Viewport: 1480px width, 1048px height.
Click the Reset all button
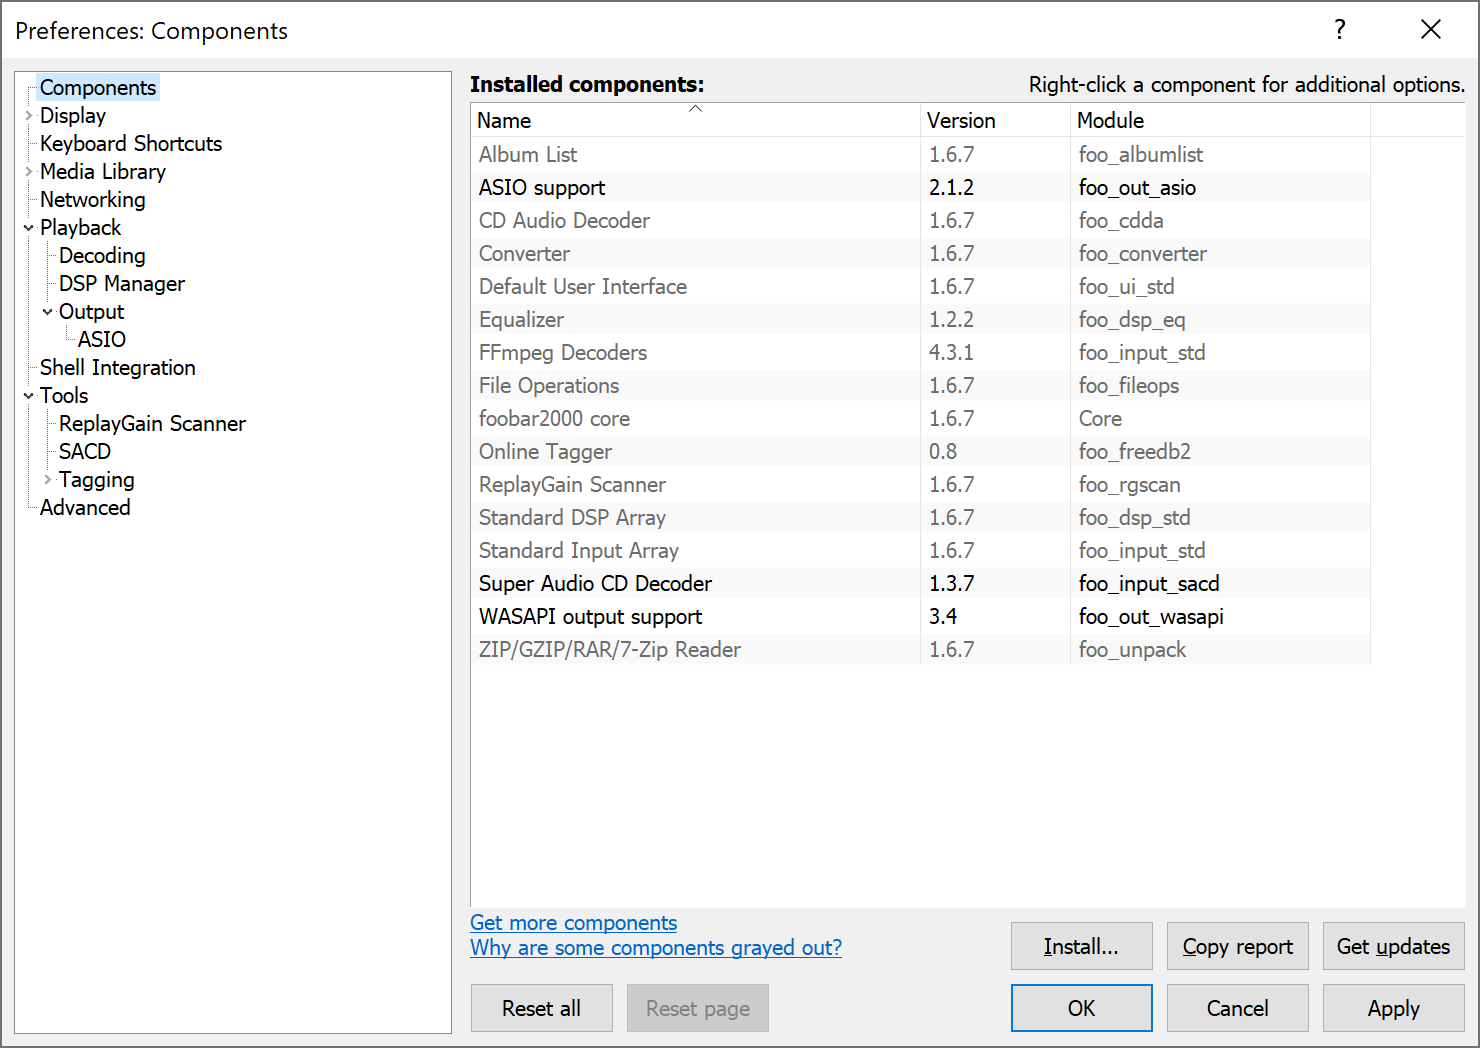(541, 1008)
